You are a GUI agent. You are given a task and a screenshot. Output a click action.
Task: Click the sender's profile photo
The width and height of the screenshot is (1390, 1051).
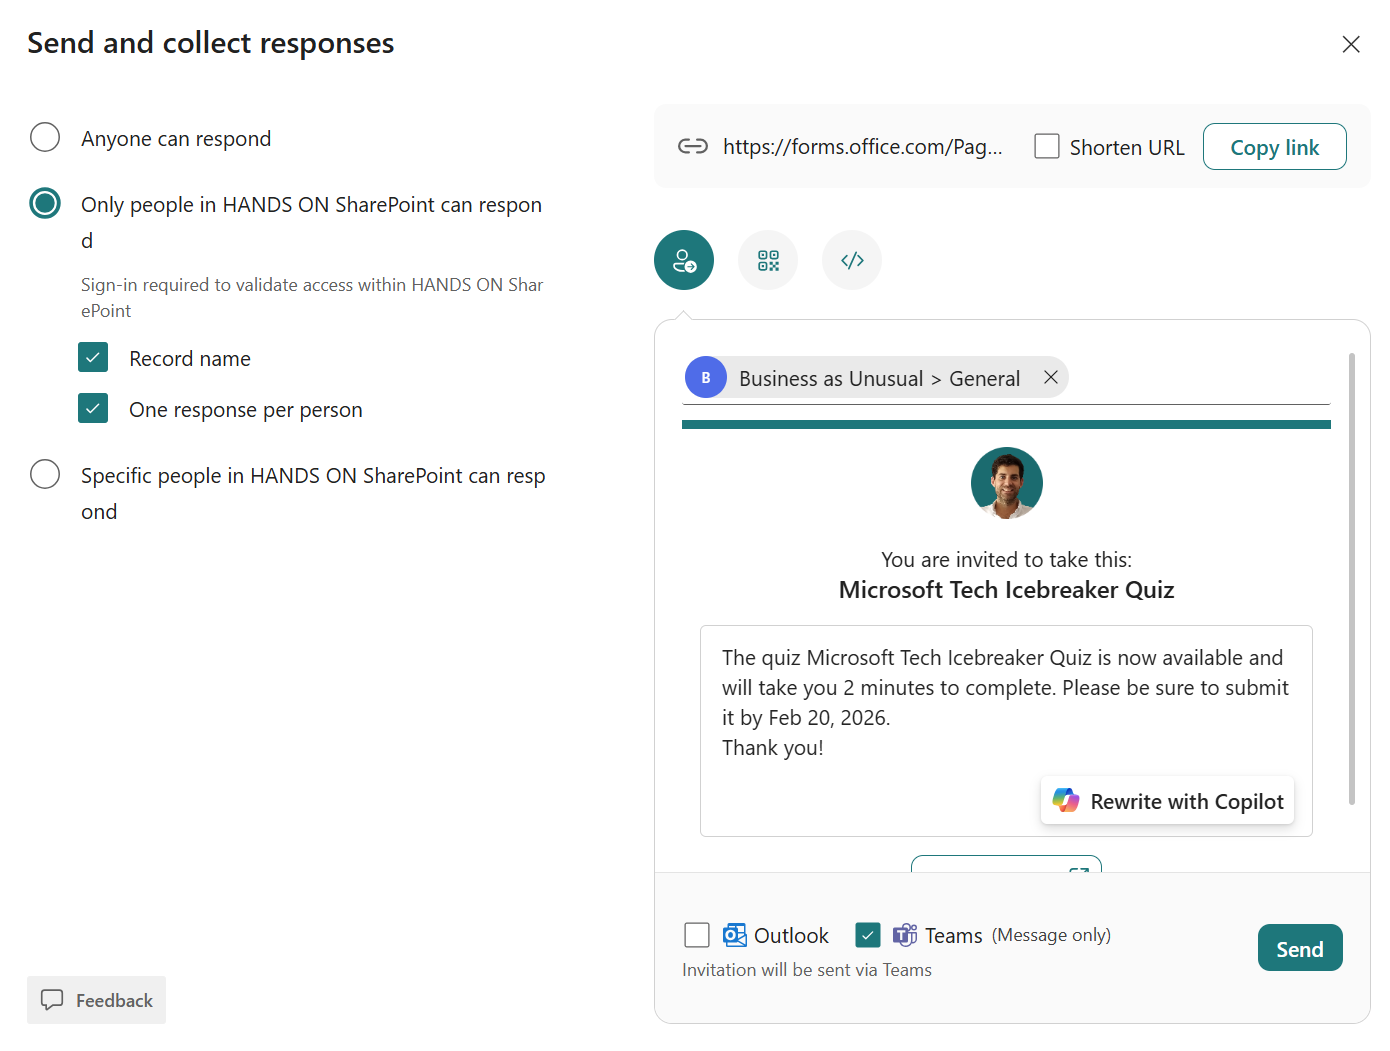(x=1006, y=482)
